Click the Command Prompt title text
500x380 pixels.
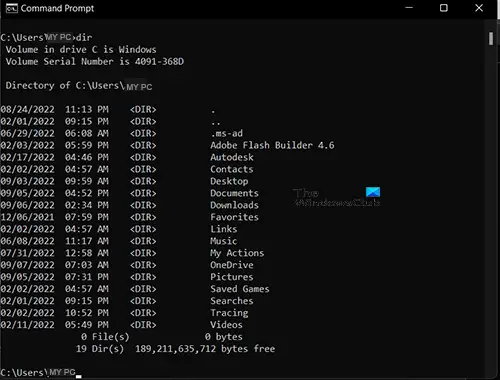(x=57, y=8)
